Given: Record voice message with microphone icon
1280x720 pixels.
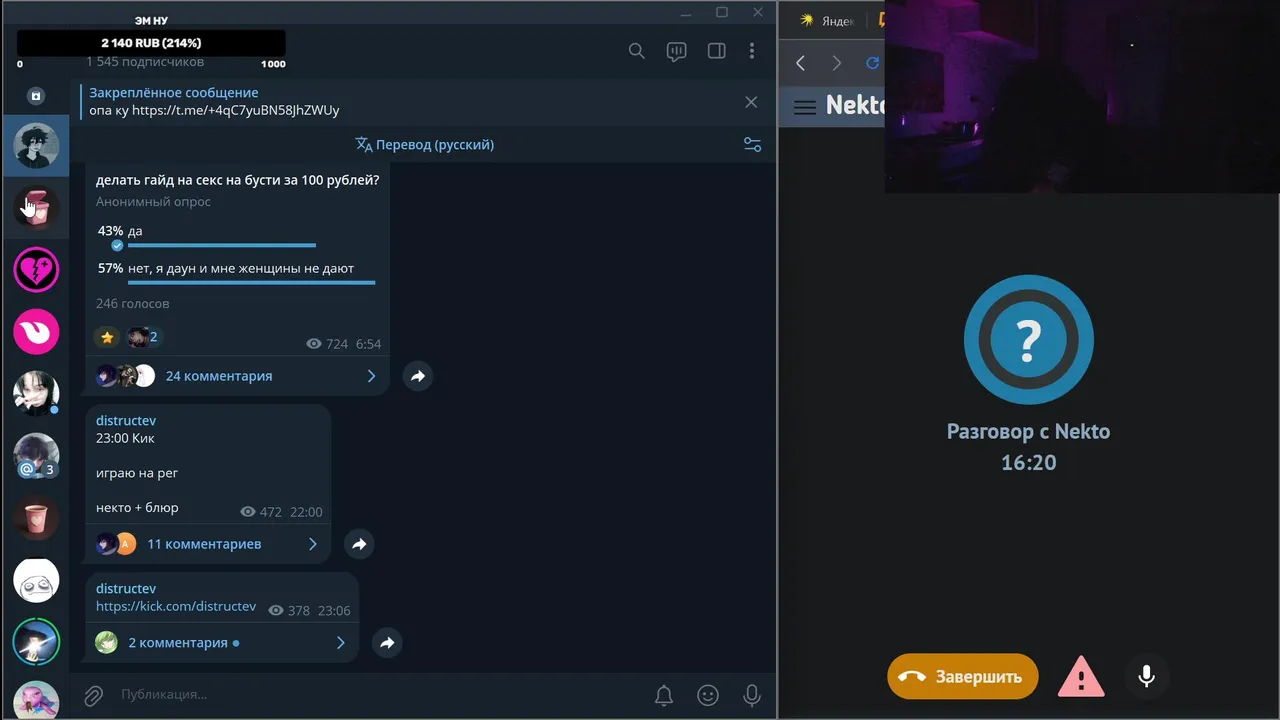Looking at the screenshot, I should 752,695.
